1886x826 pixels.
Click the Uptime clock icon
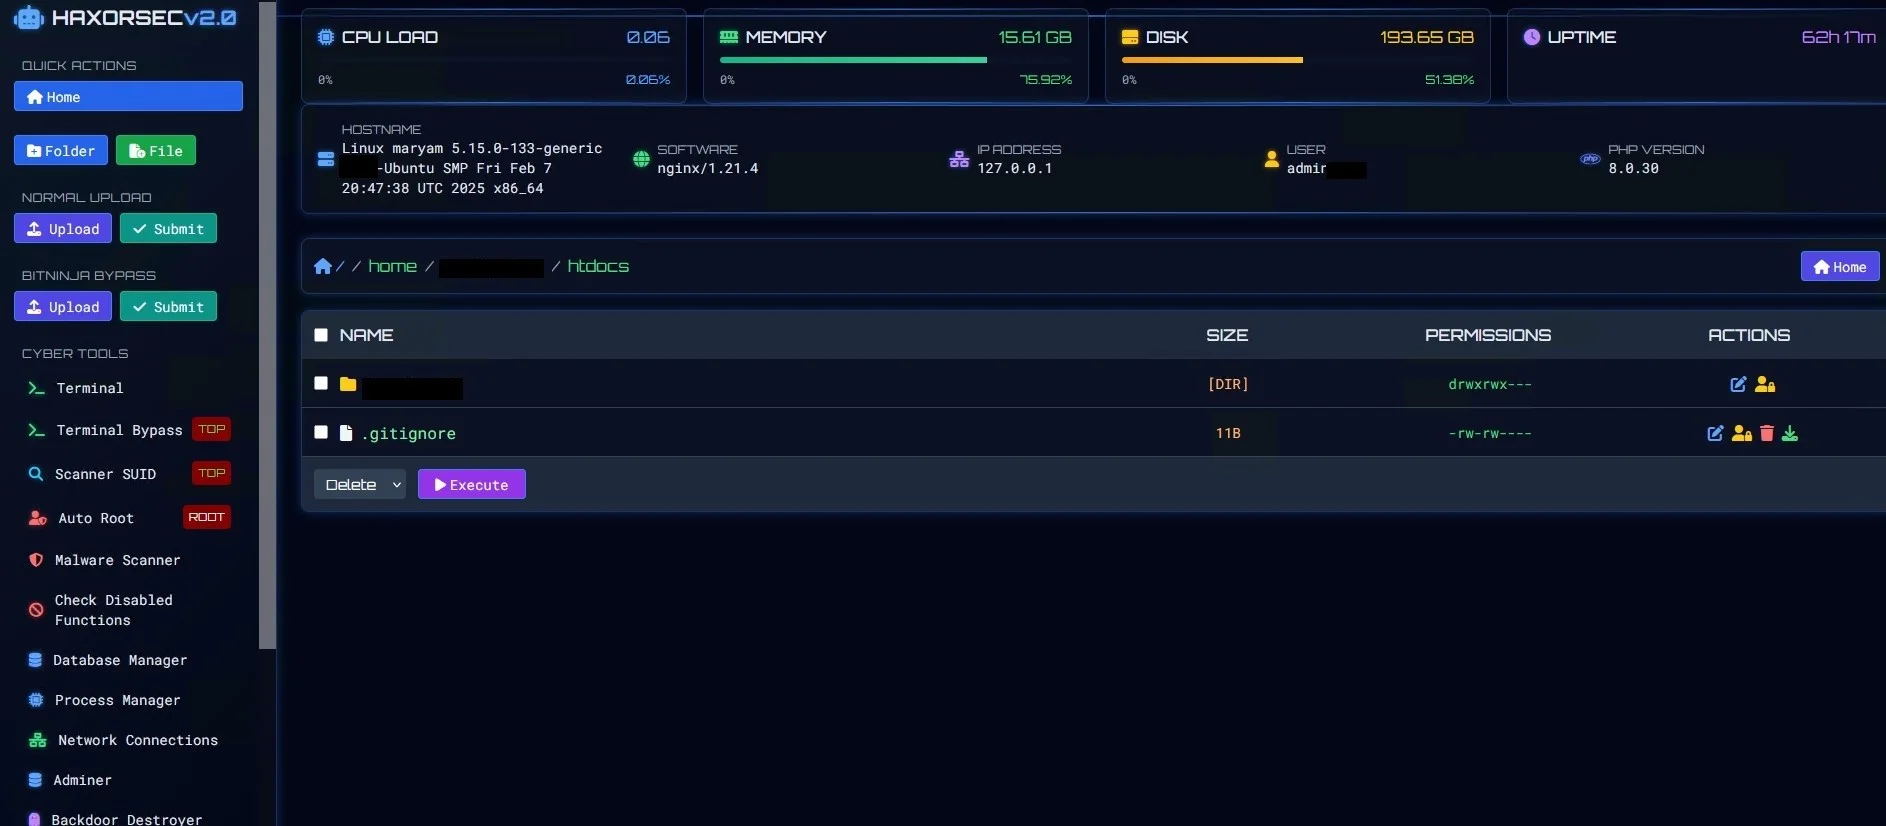[1532, 37]
